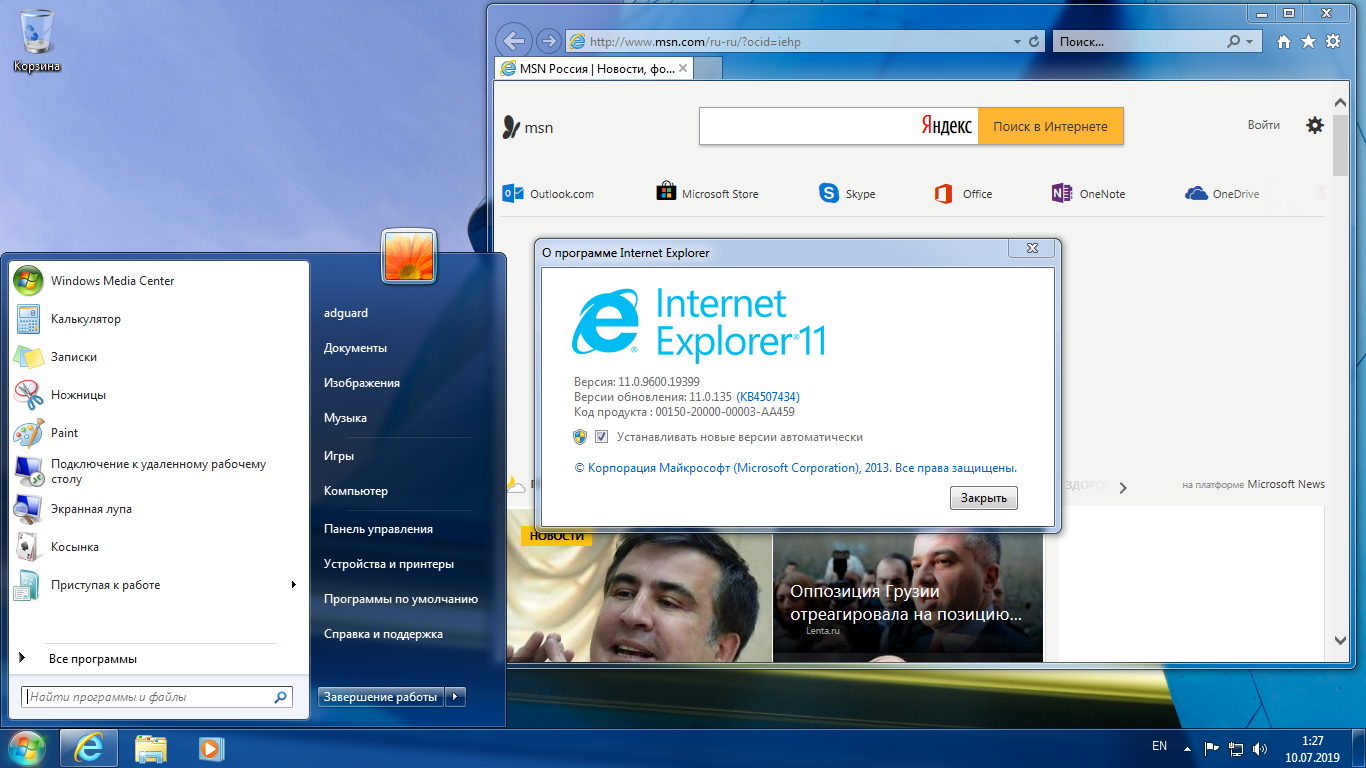Click the Microsoft Corporation copyright link
This screenshot has height=768, width=1366.
[795, 467]
